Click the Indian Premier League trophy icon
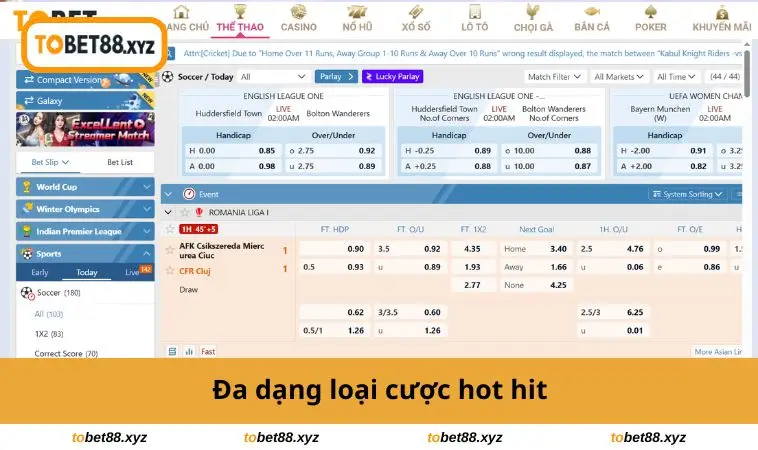The height and width of the screenshot is (450, 758). [x=27, y=231]
